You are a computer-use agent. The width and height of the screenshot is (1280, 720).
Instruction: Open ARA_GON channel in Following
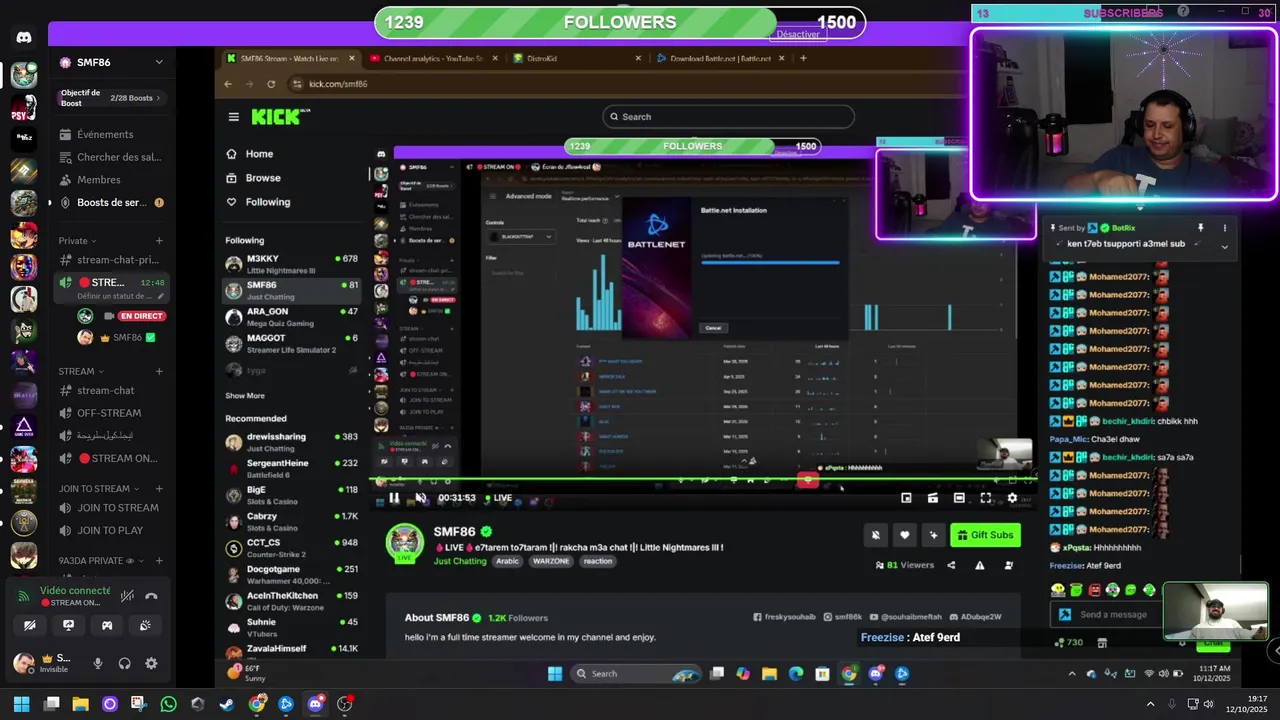click(x=291, y=317)
